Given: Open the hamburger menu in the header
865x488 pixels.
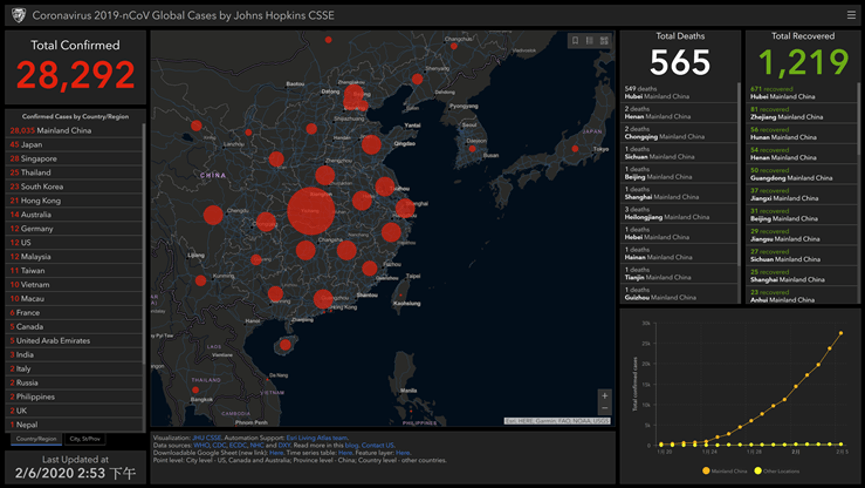Looking at the screenshot, I should pos(851,15).
